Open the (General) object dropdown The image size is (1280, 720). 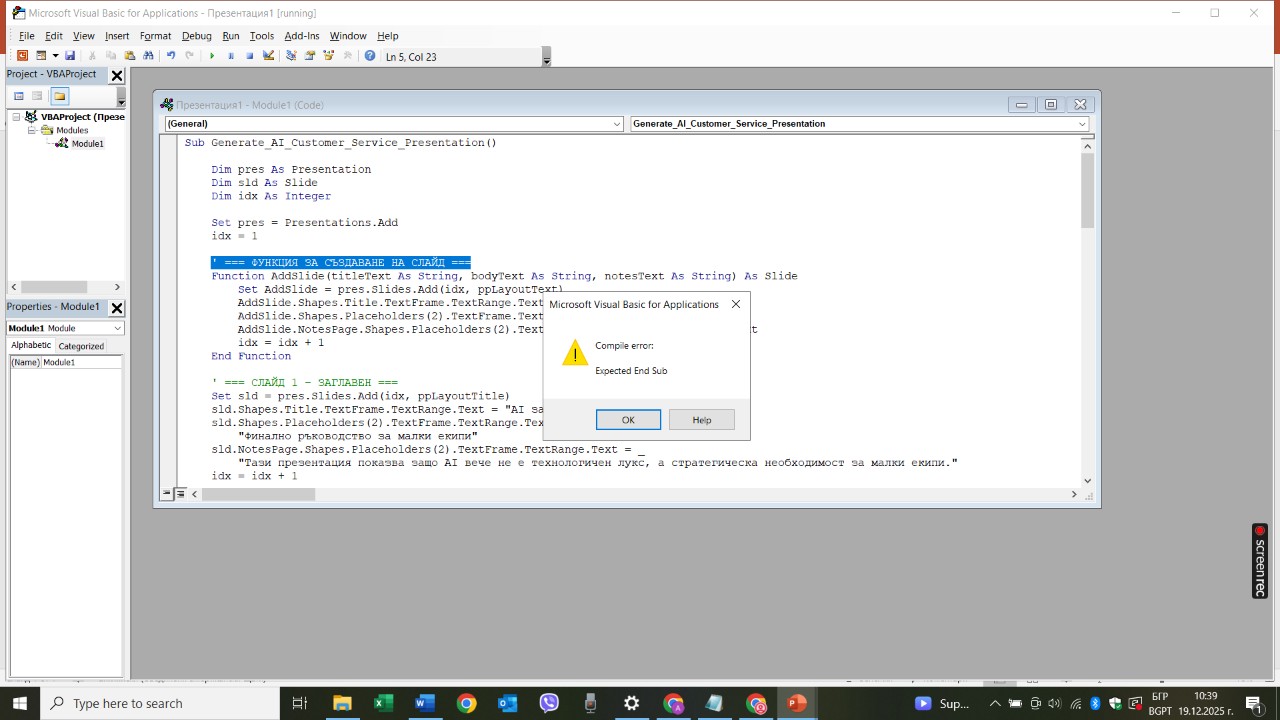click(x=616, y=124)
